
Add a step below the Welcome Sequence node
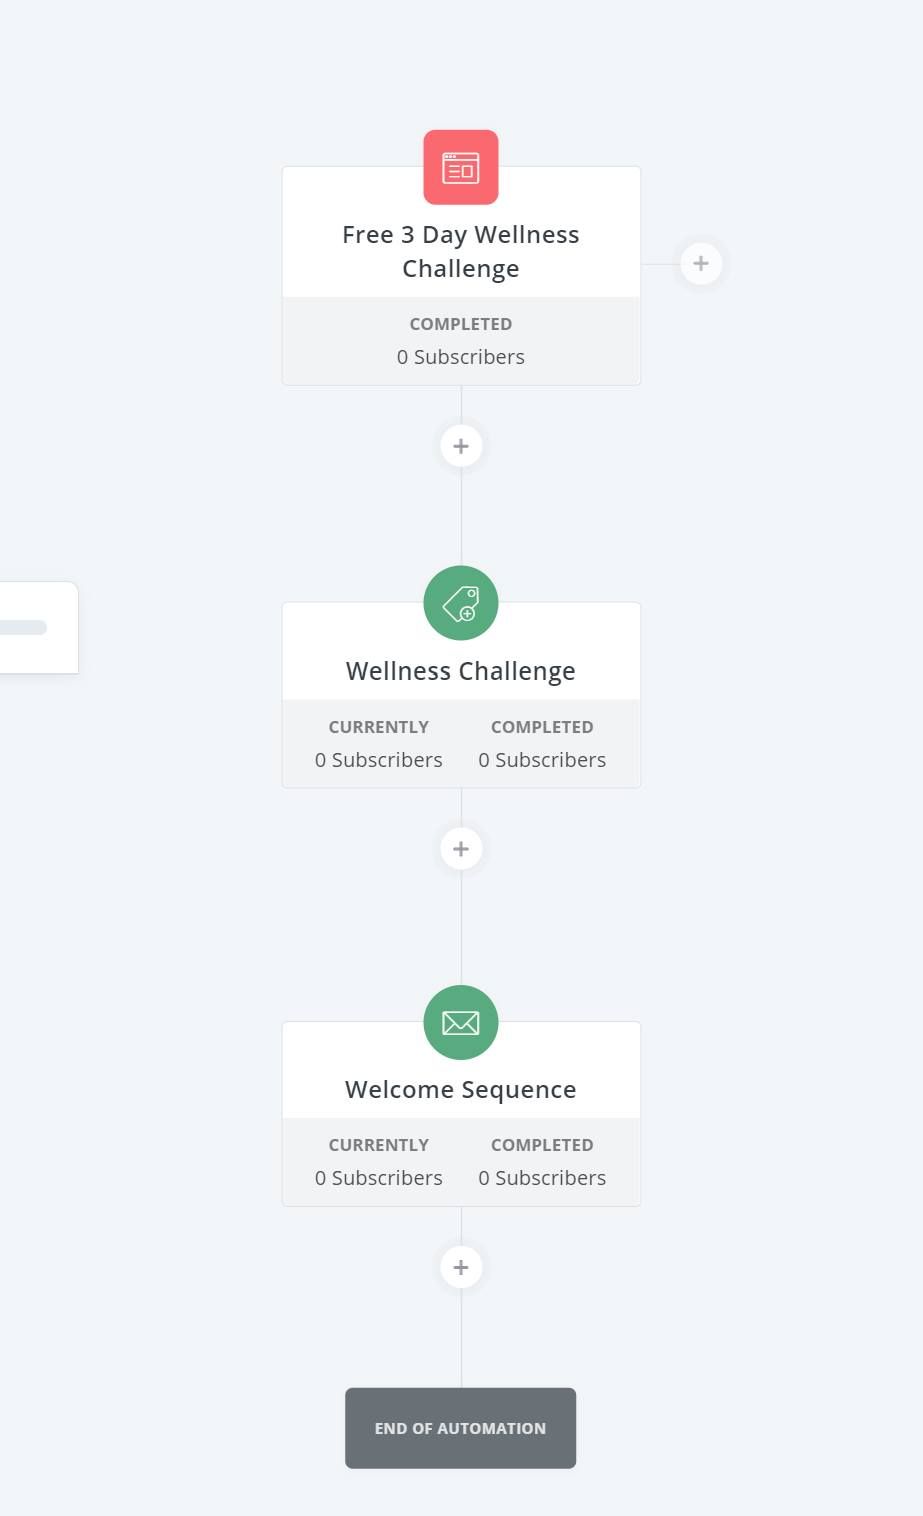(461, 1267)
